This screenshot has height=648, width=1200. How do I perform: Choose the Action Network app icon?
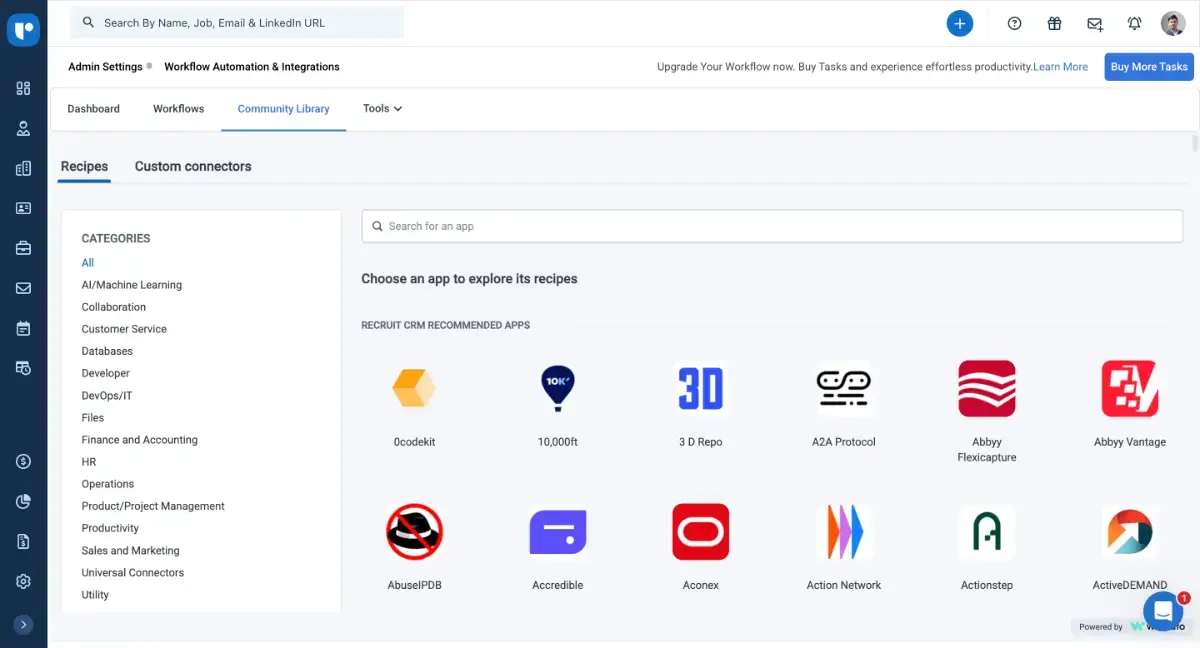click(x=844, y=532)
